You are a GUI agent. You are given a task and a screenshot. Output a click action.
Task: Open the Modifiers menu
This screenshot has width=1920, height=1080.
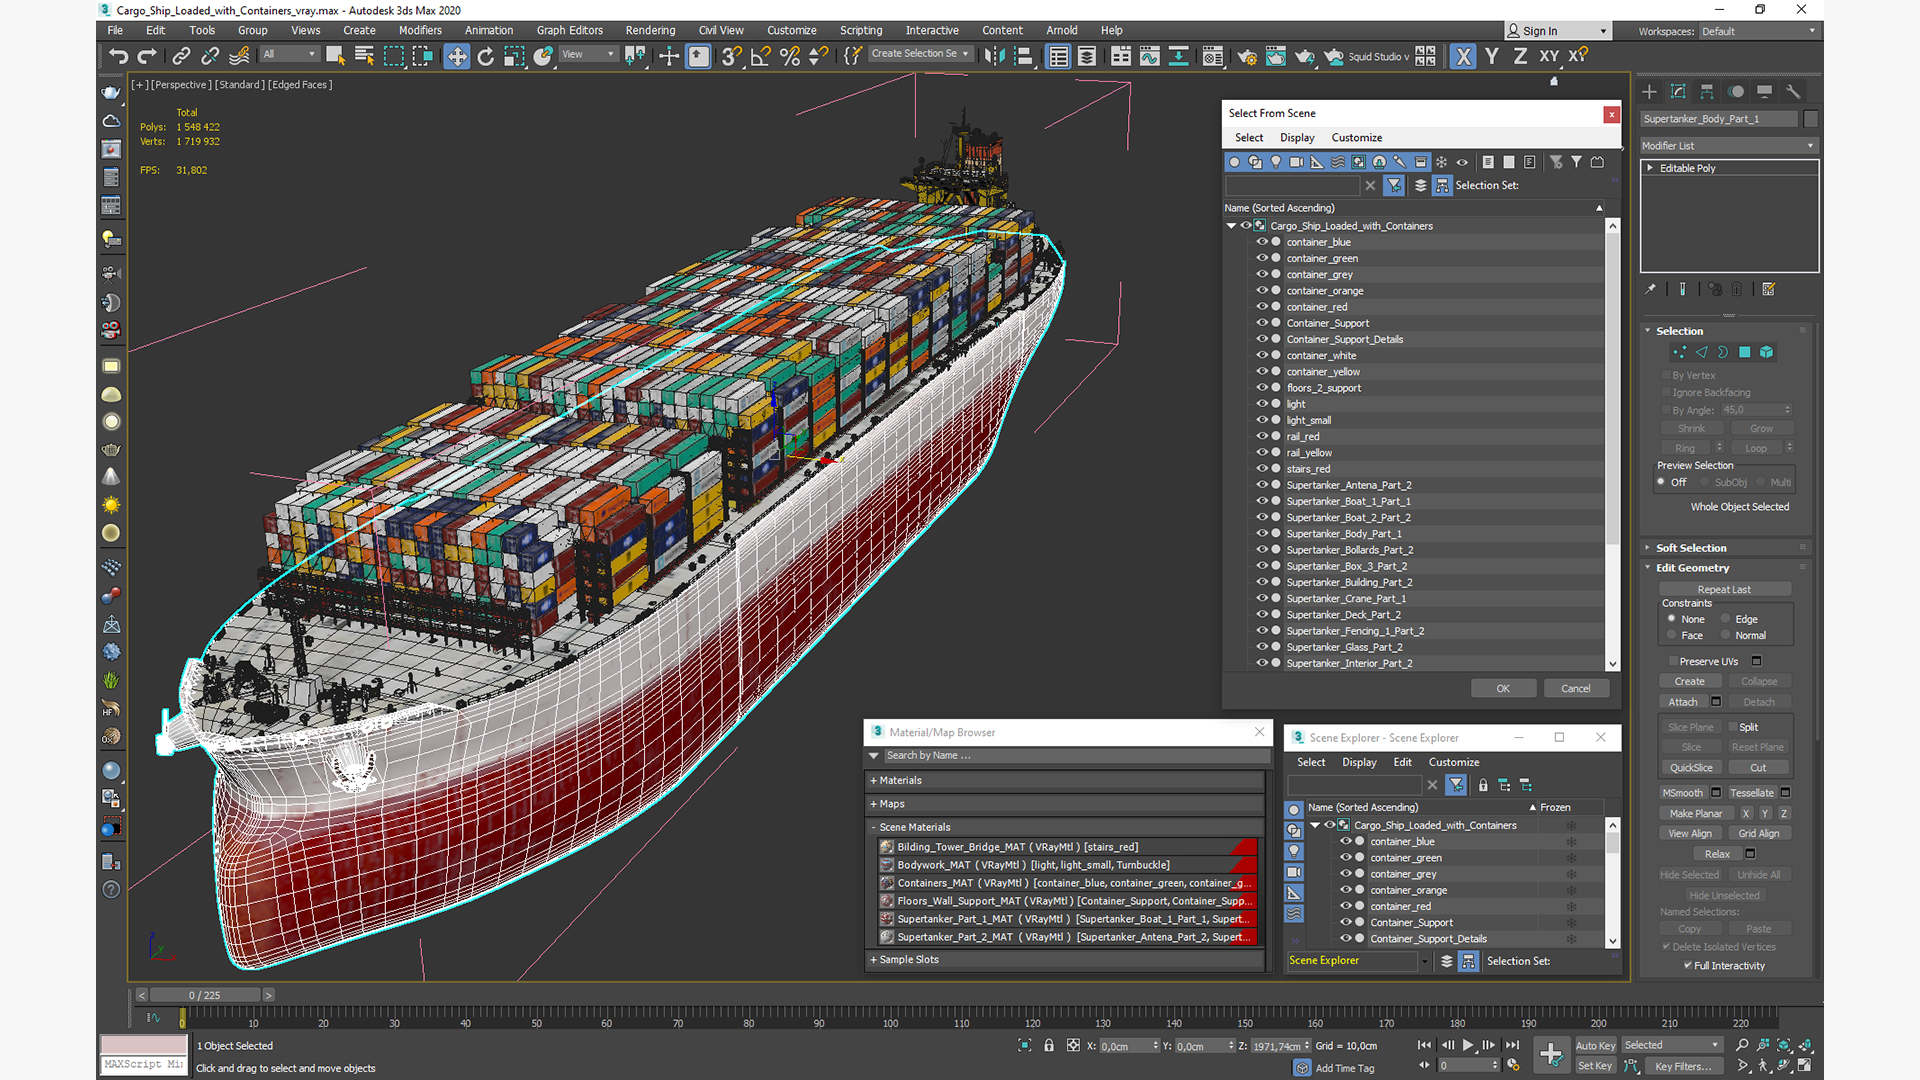click(420, 30)
